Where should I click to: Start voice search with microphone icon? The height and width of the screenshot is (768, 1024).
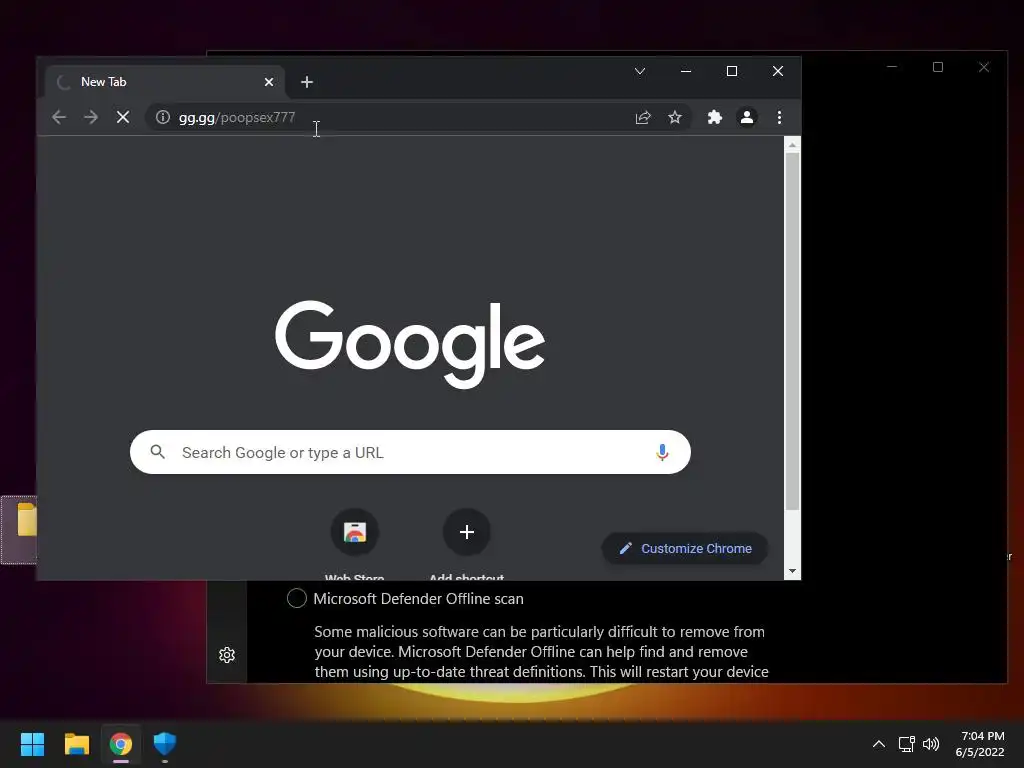click(x=662, y=452)
